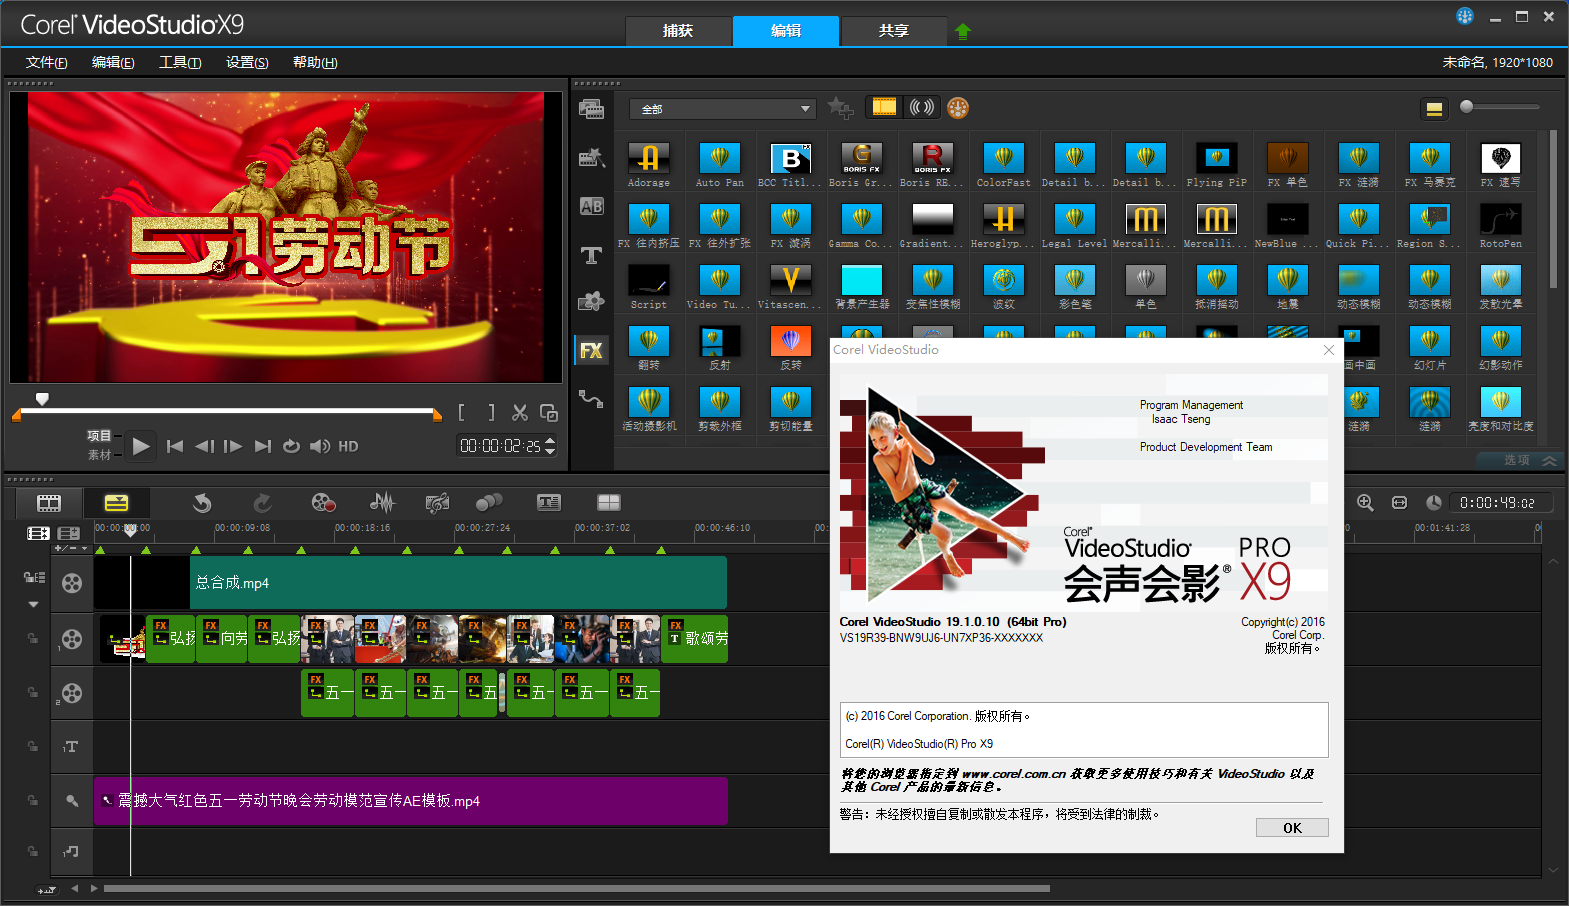This screenshot has height=906, width=1569.
Task: Open the 编辑 menu
Action: coord(113,62)
